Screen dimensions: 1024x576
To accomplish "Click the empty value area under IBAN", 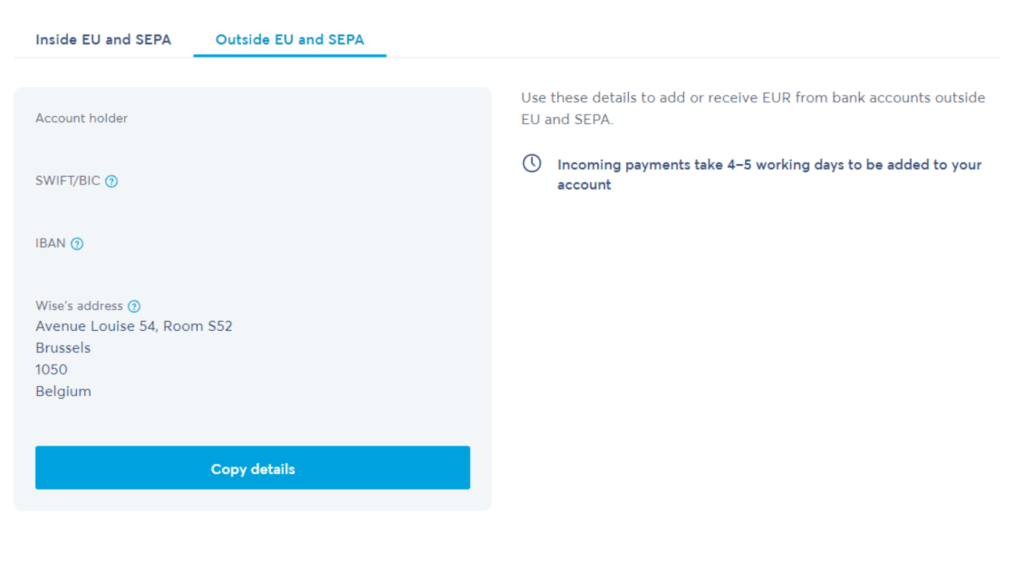I will click(x=253, y=265).
